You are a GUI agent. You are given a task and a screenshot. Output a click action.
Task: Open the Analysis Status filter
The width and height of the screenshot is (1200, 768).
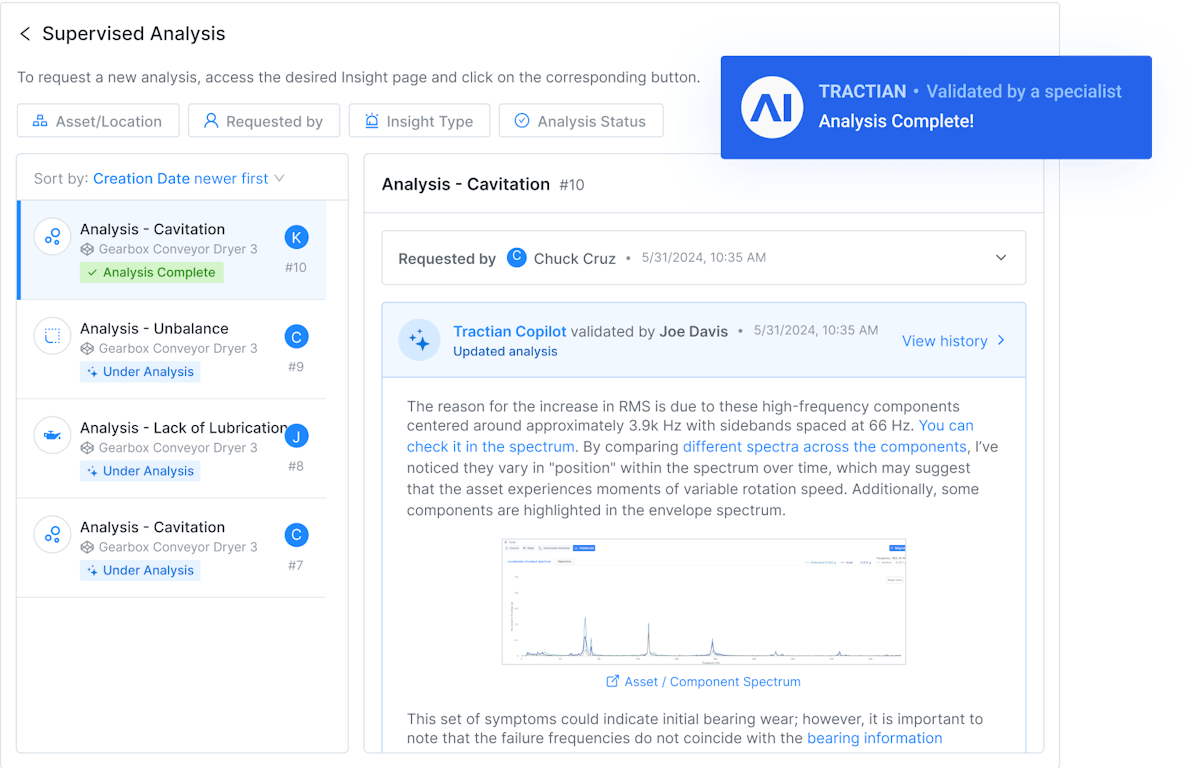pos(580,121)
